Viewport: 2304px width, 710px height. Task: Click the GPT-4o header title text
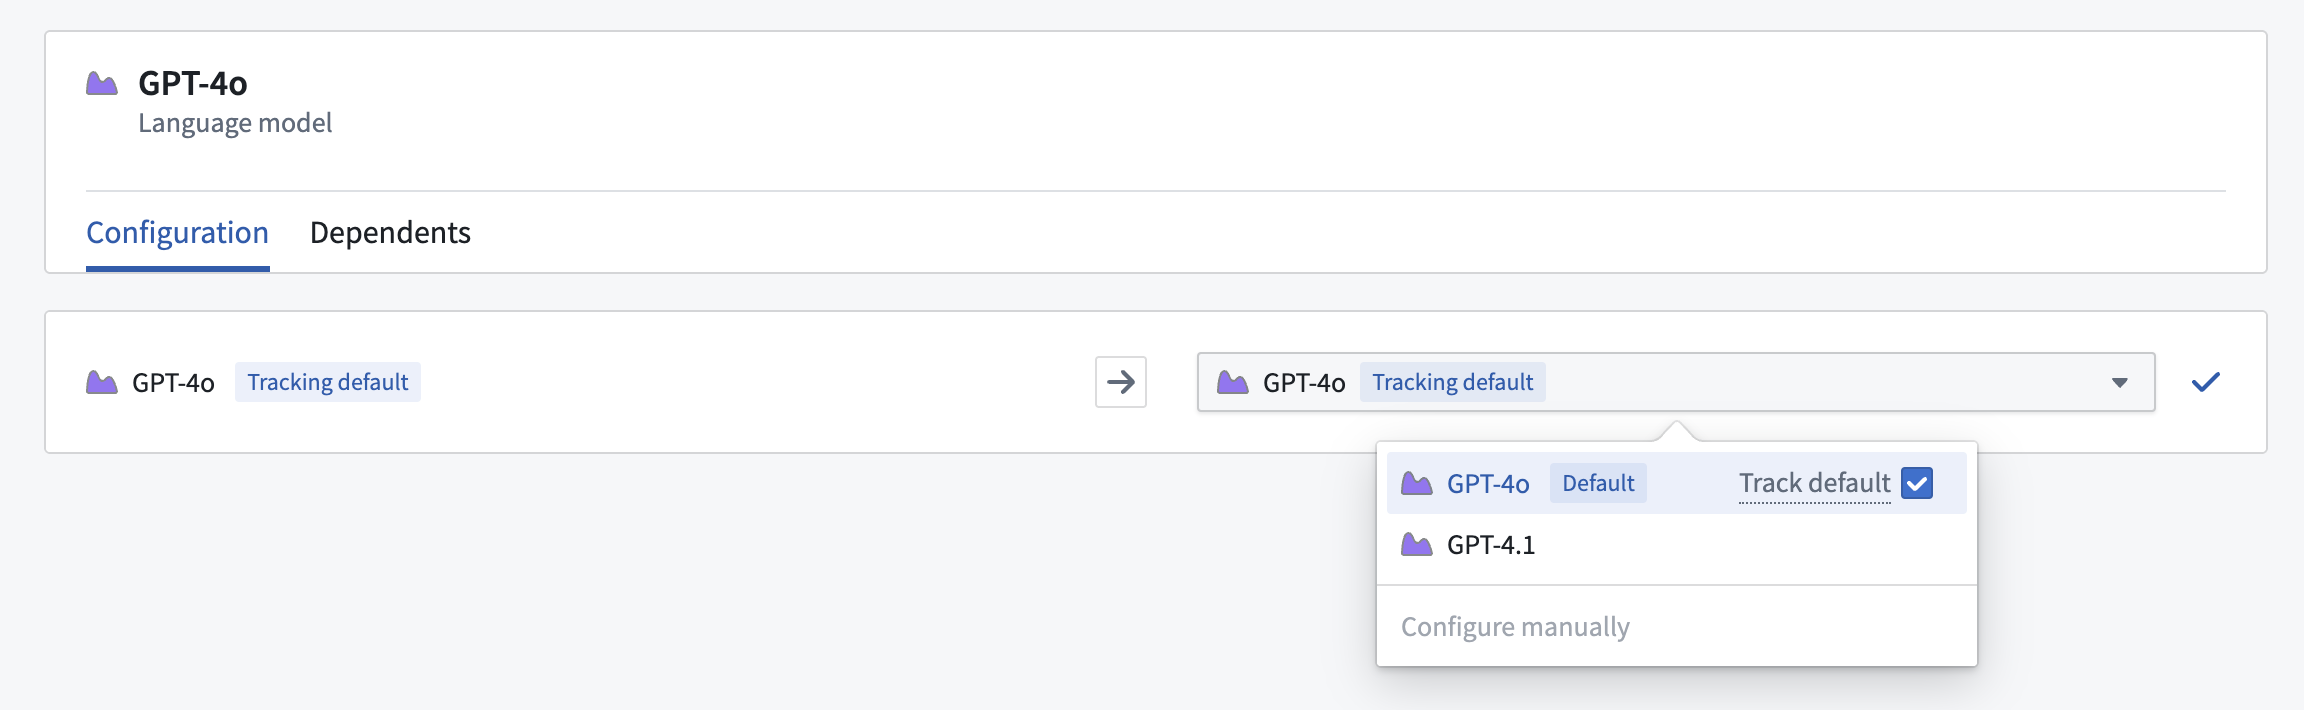coord(193,84)
